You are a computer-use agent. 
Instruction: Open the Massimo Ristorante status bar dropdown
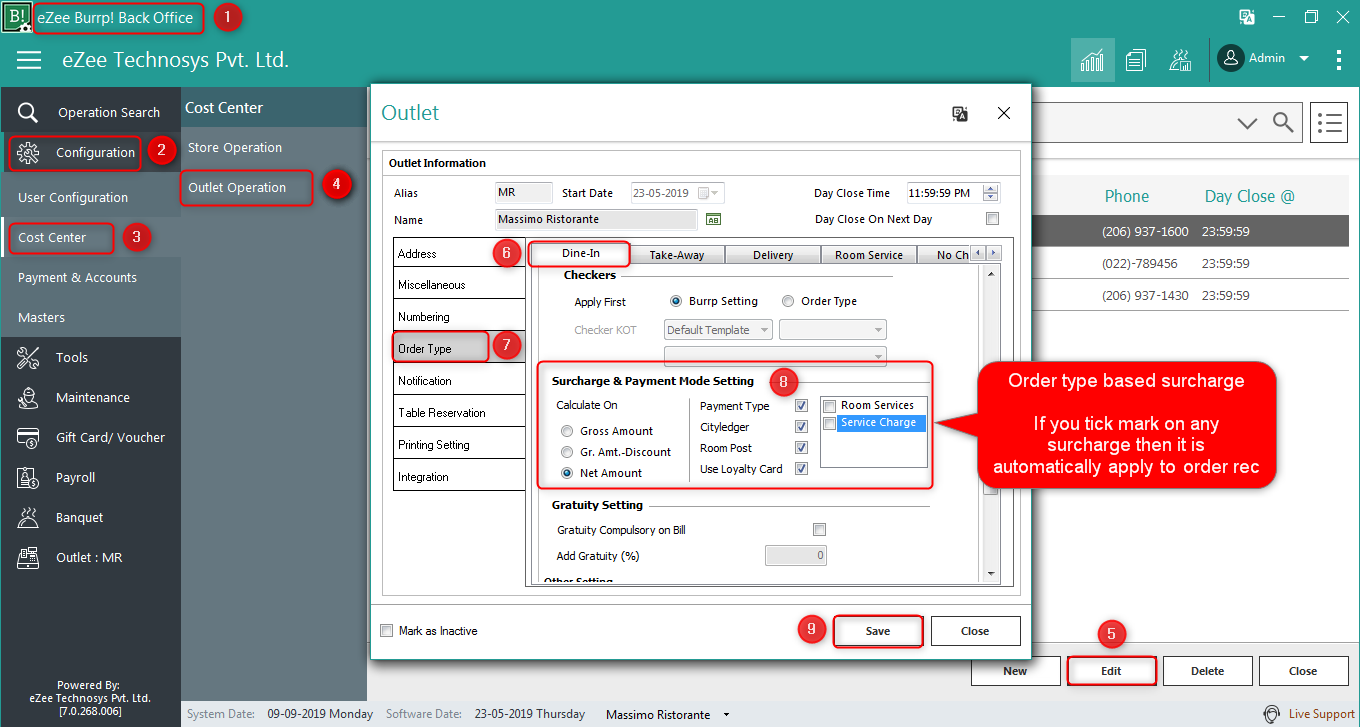pos(727,715)
